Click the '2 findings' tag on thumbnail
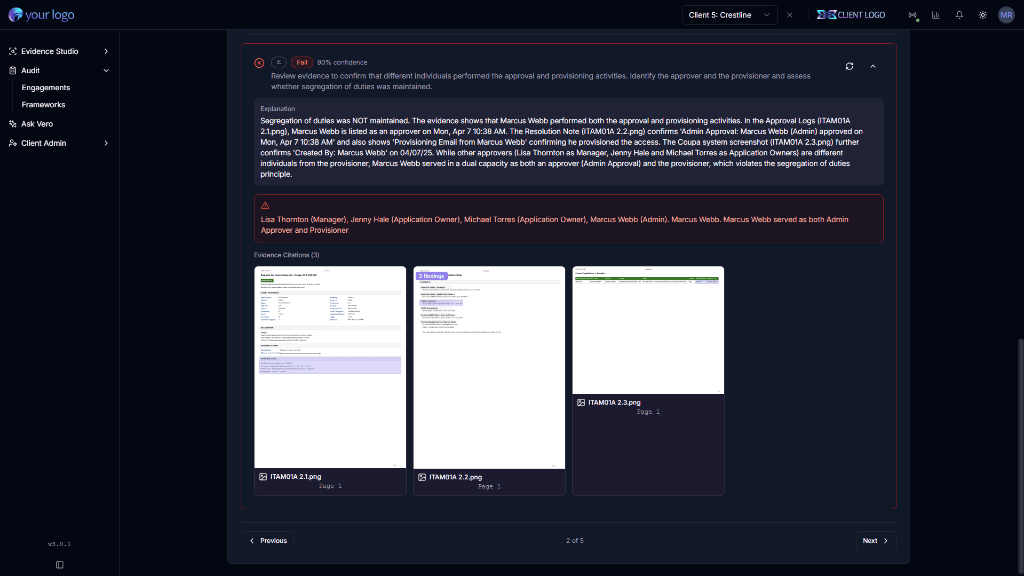Screen dimensions: 1024x576 coord(432,276)
